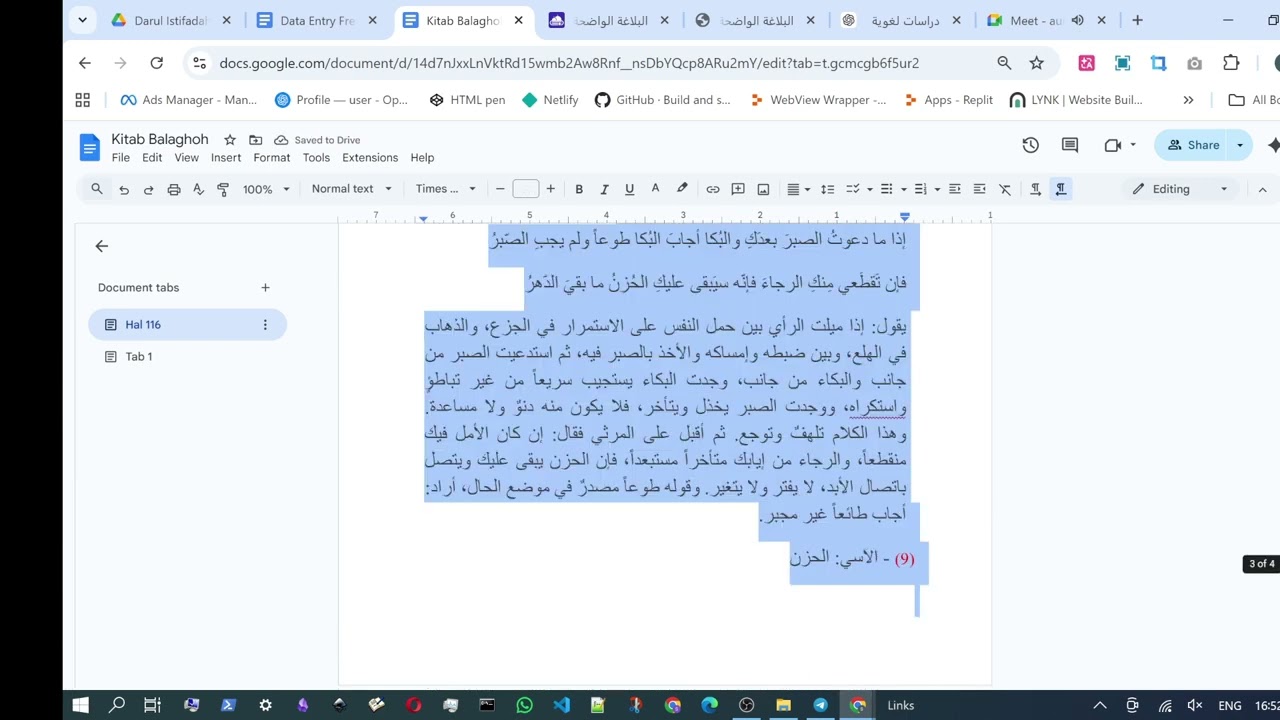This screenshot has width=1280, height=720.
Task: Open the Hal 116 tab options
Action: pyautogui.click(x=265, y=325)
